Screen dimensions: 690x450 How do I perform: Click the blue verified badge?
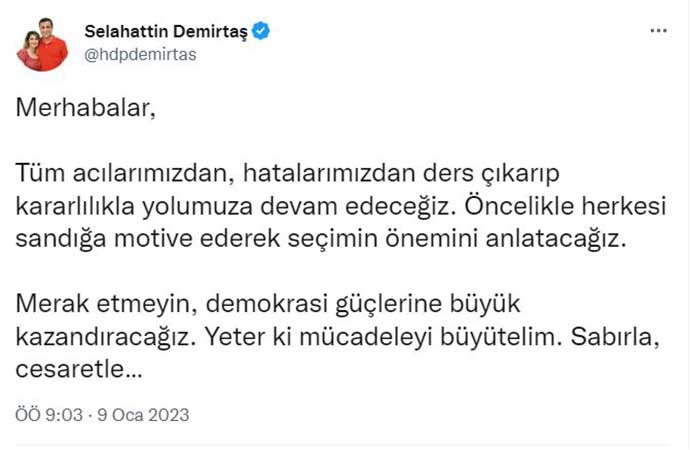[261, 32]
